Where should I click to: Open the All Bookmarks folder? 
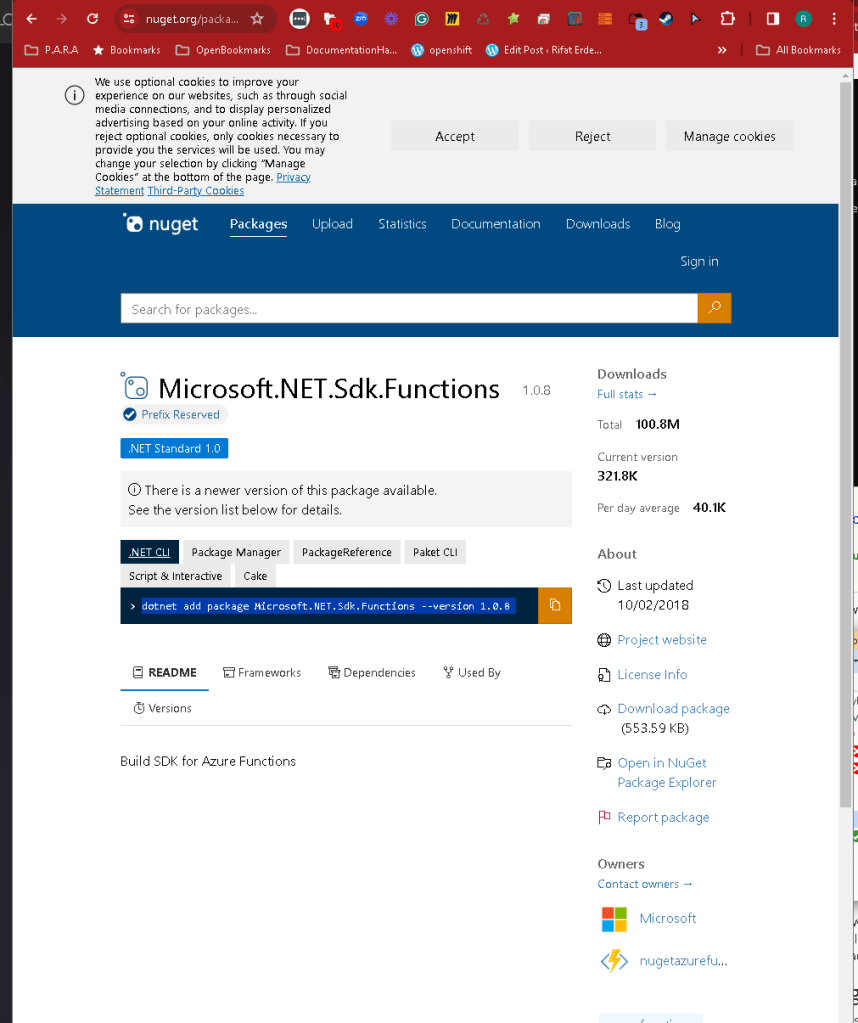tap(798, 50)
